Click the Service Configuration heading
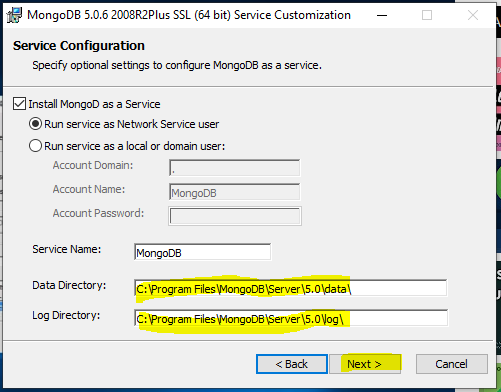501x392 pixels. [79, 46]
